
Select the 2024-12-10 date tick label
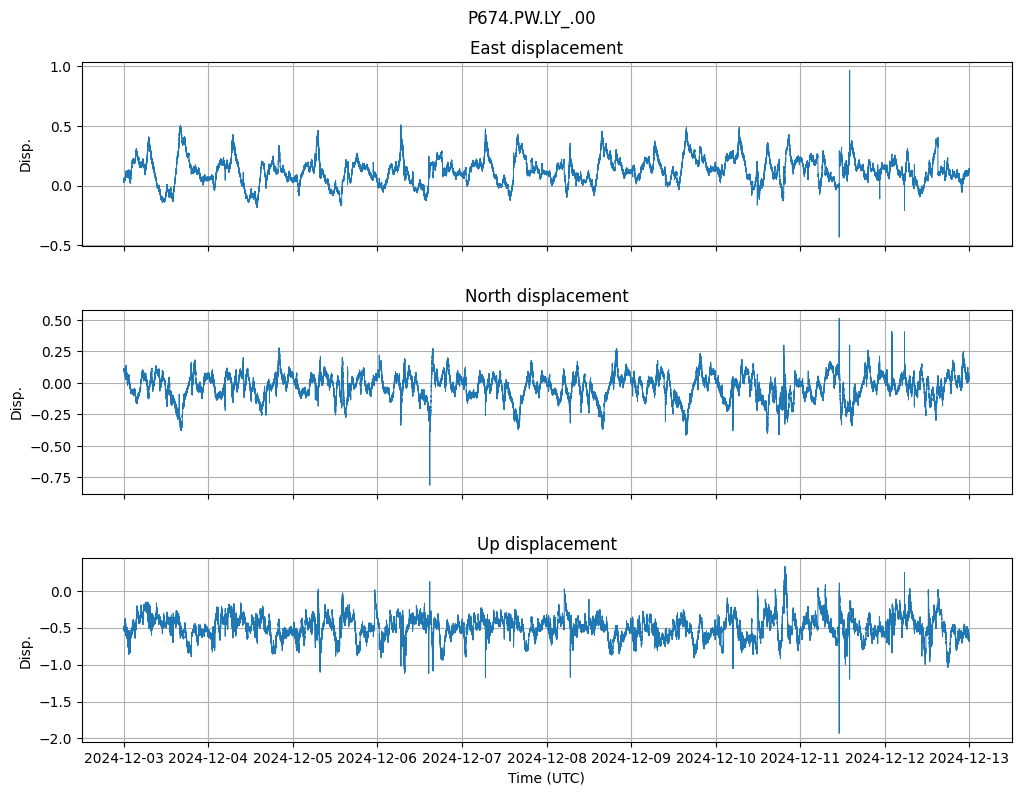(x=716, y=759)
